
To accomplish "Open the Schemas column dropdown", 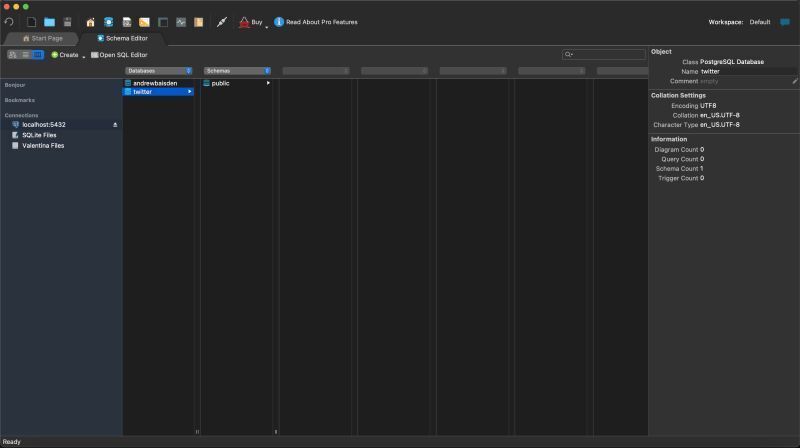I will (x=237, y=71).
